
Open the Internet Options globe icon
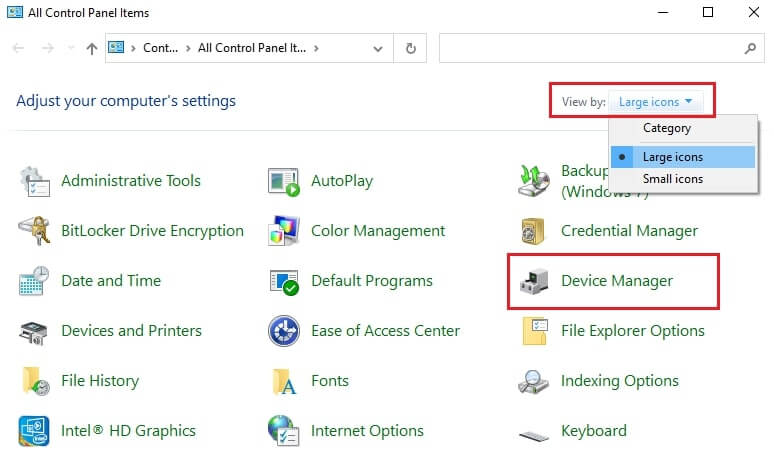(x=283, y=430)
